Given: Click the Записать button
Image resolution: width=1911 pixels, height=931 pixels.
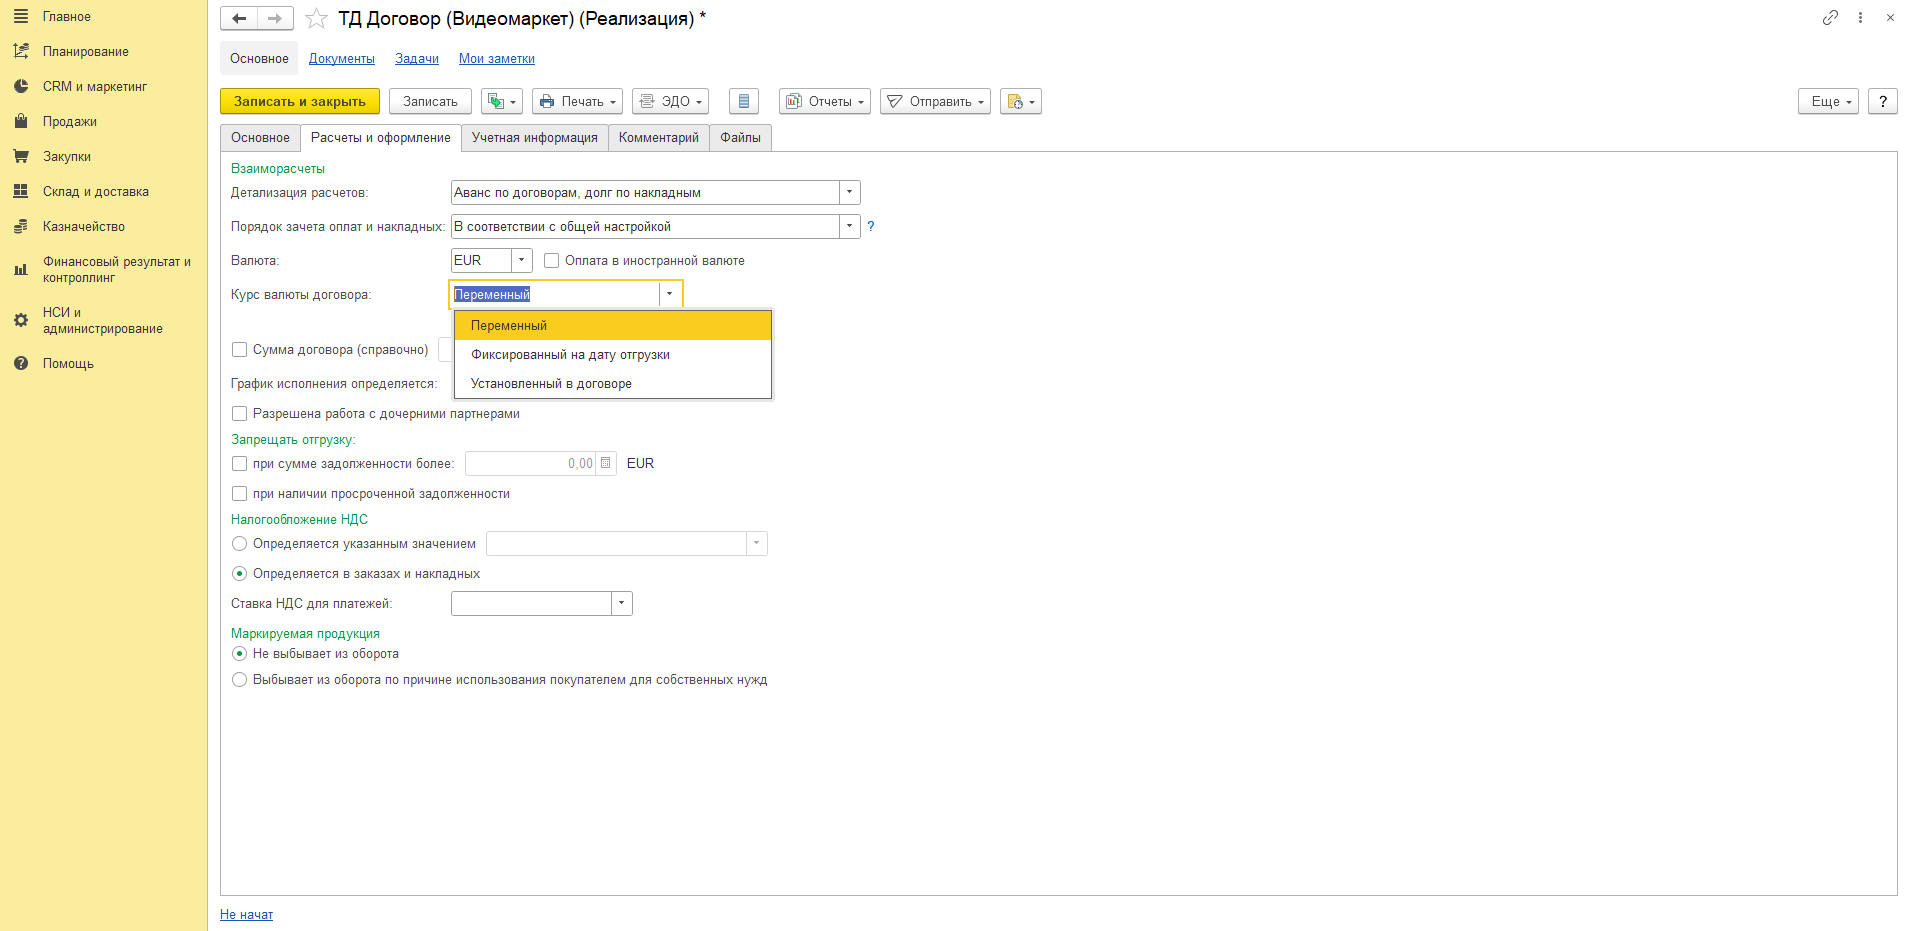Looking at the screenshot, I should [x=430, y=101].
